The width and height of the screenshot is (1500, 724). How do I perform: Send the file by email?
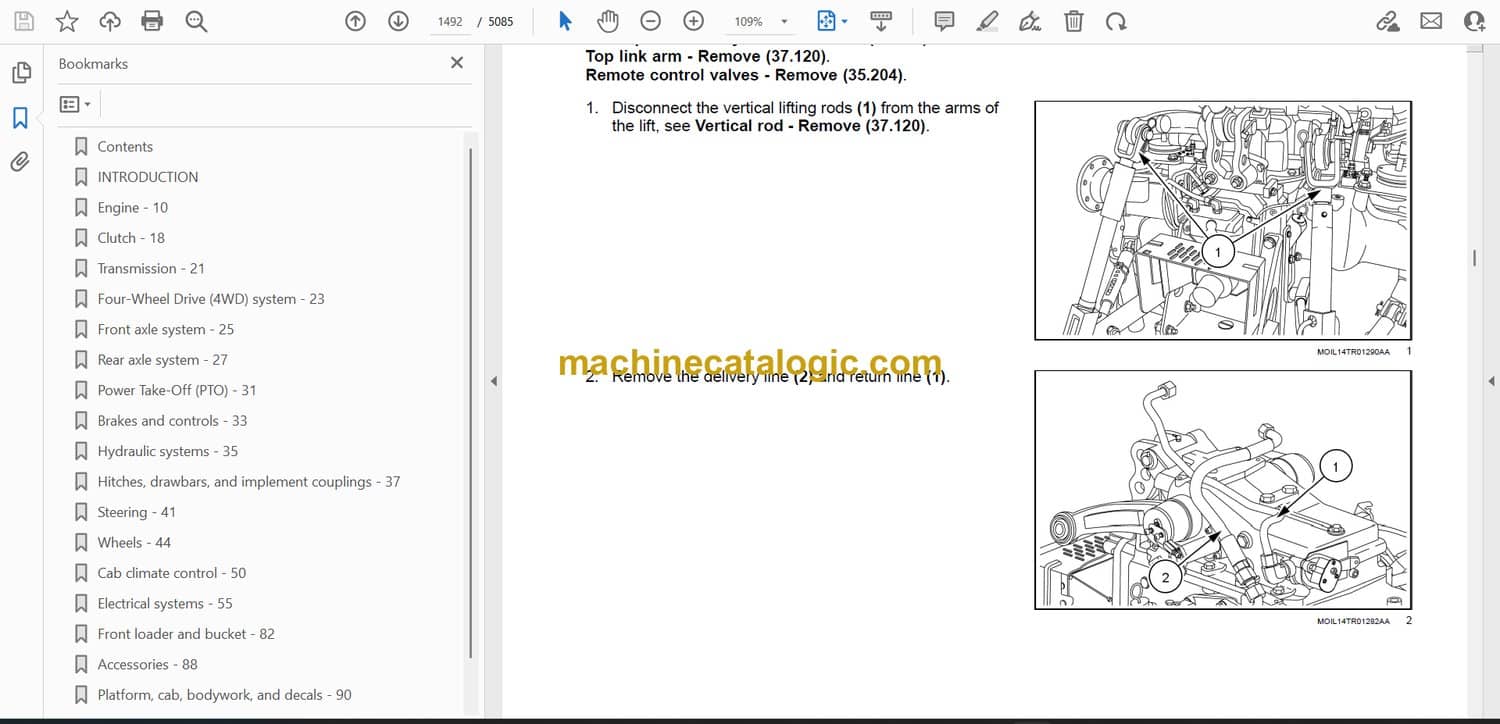(1431, 21)
